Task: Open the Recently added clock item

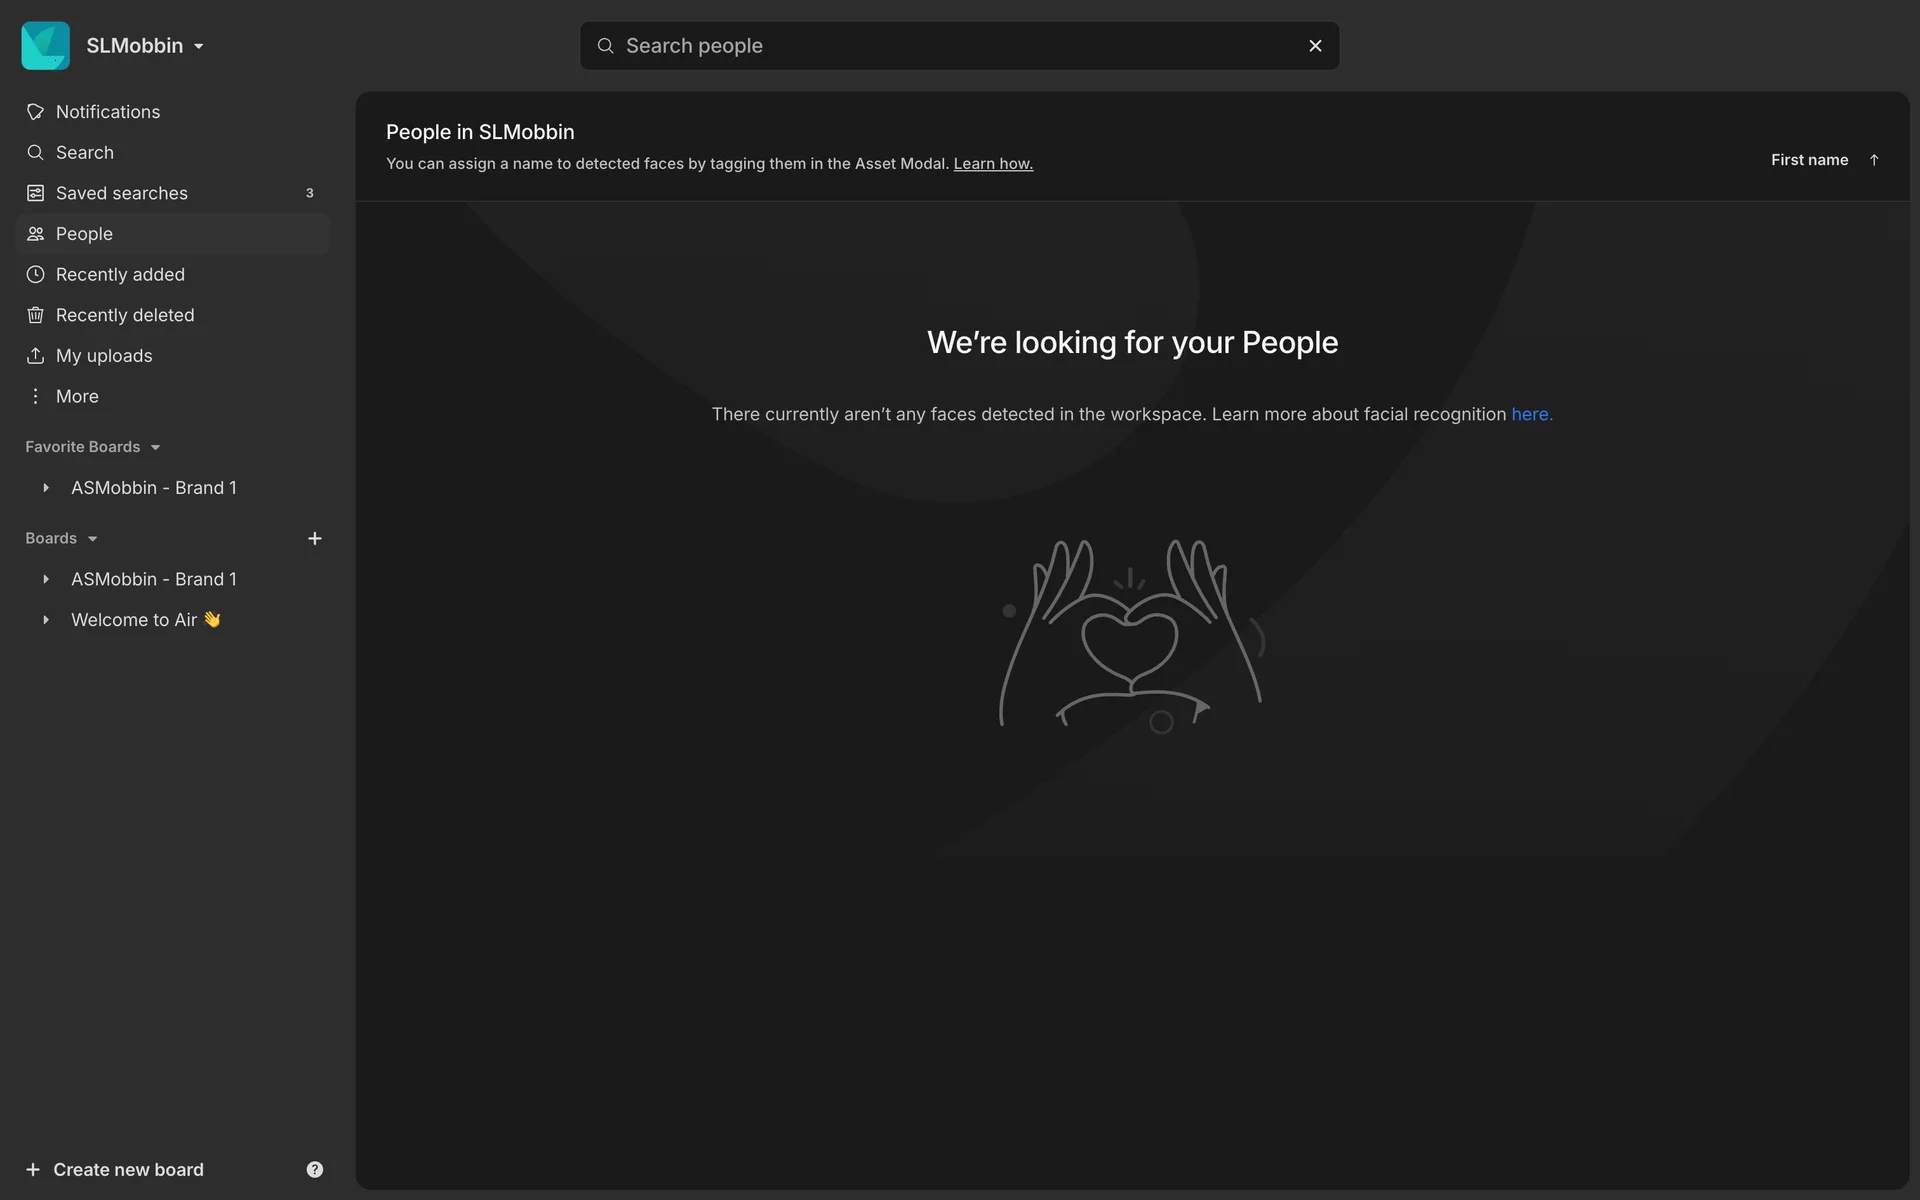Action: pos(36,274)
